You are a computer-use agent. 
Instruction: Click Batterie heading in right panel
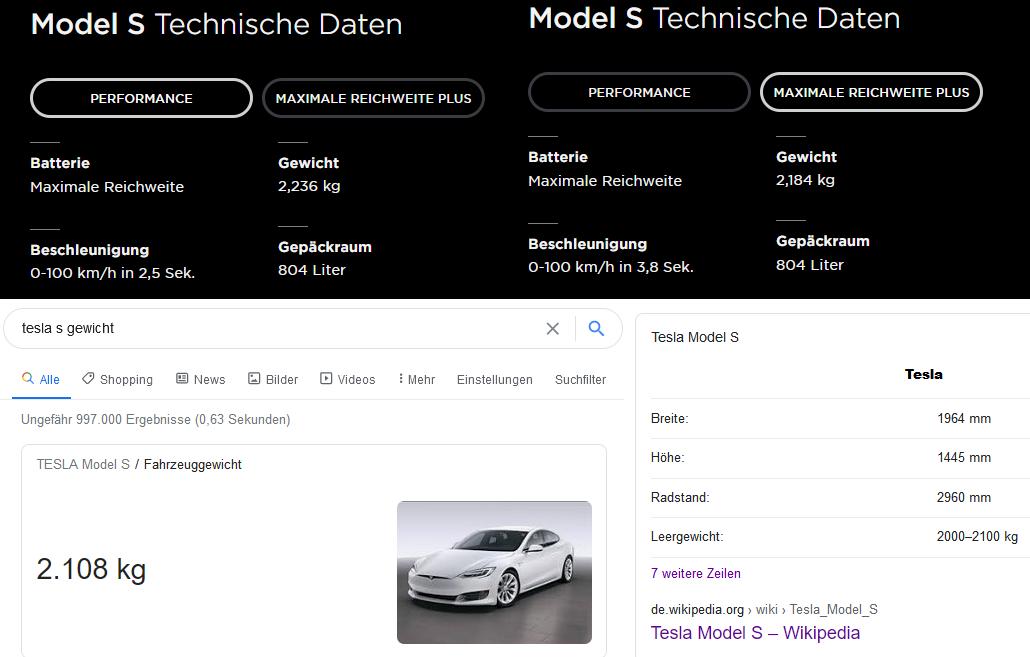[558, 157]
